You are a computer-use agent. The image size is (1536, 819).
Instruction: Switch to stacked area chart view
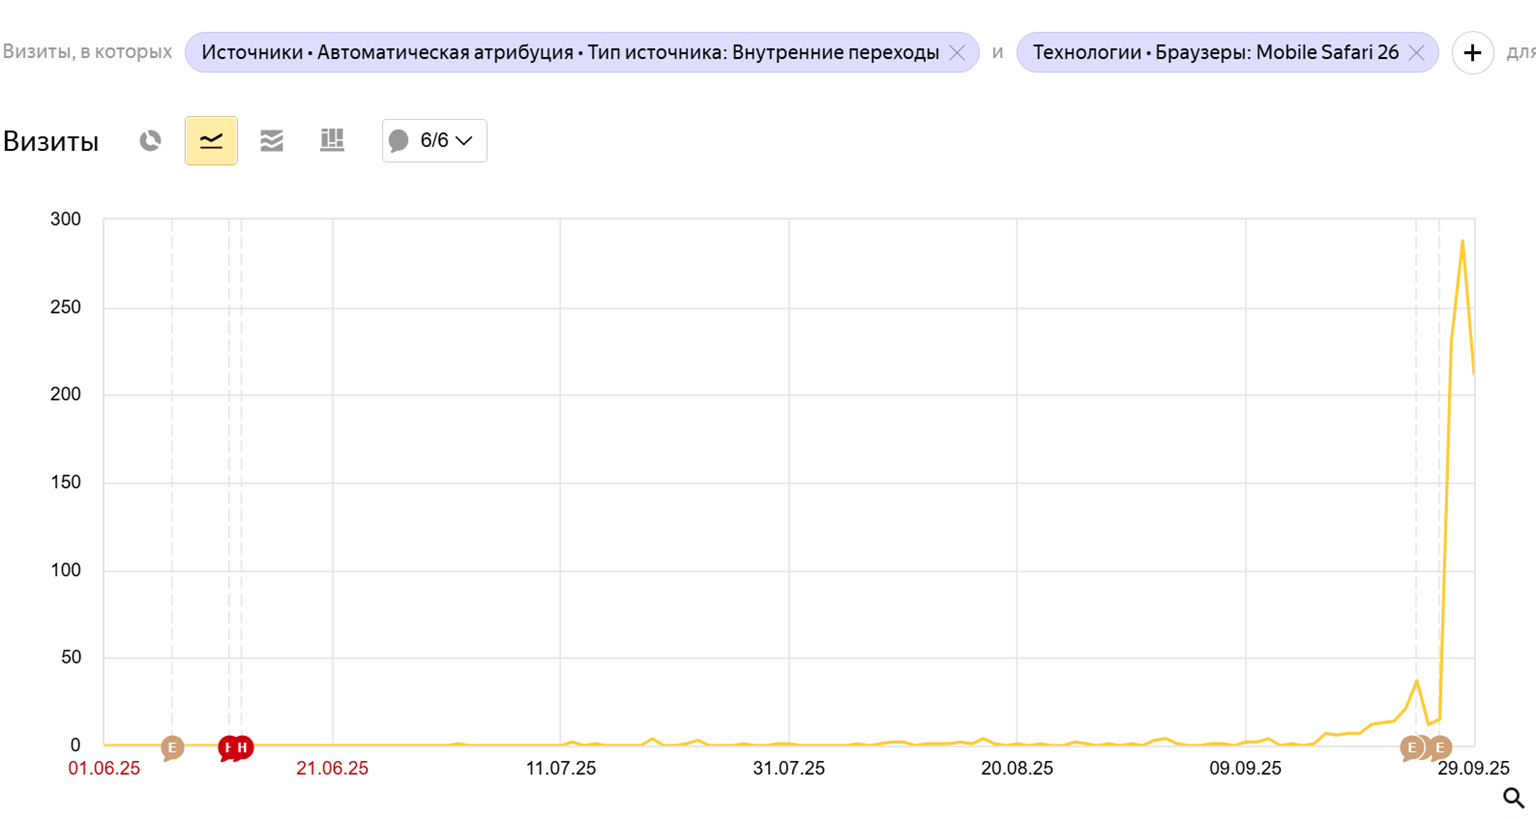(x=271, y=141)
